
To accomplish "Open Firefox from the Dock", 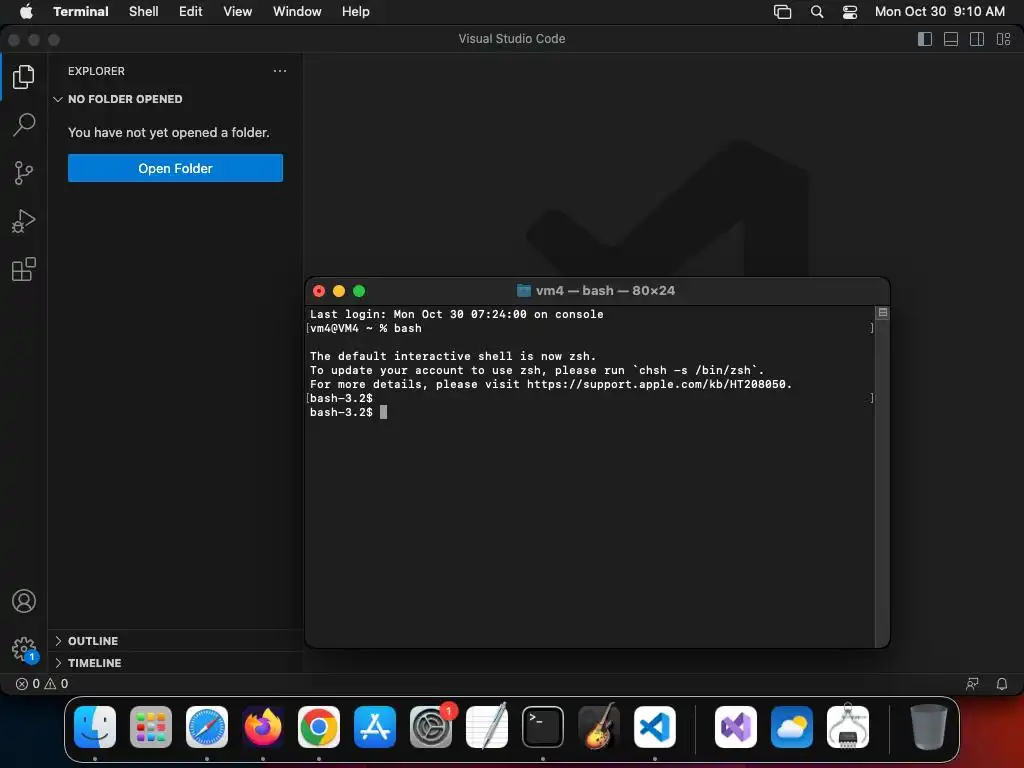I will click(x=263, y=727).
